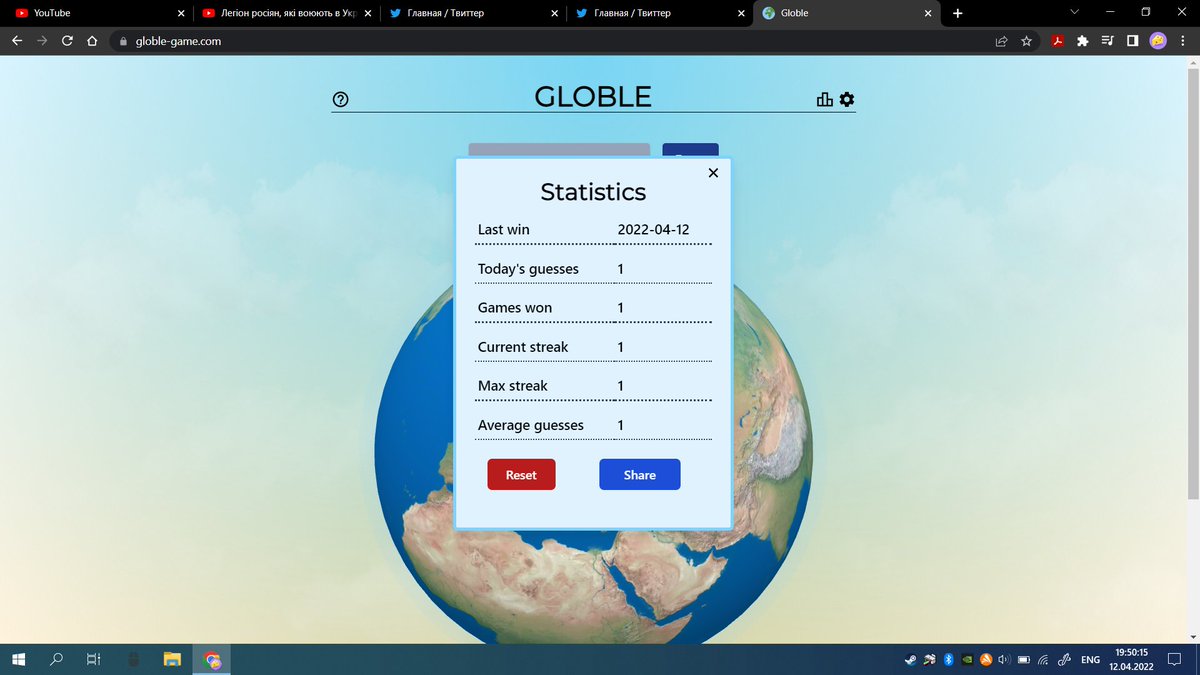Image resolution: width=1200 pixels, height=675 pixels.
Task: Click the Games won row label
Action: point(515,308)
